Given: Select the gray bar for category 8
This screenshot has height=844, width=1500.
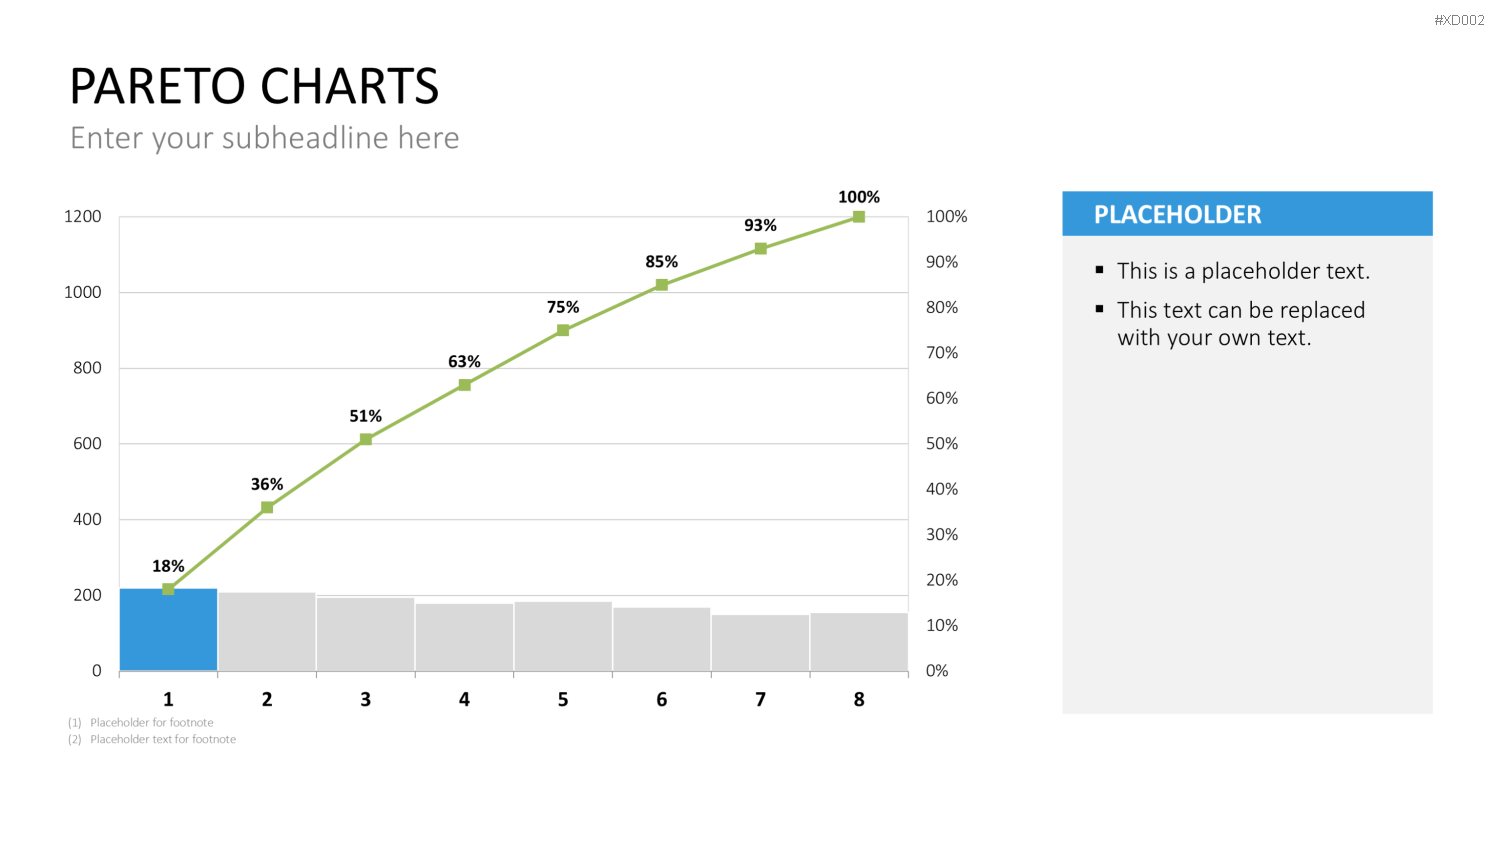Looking at the screenshot, I should tap(859, 642).
